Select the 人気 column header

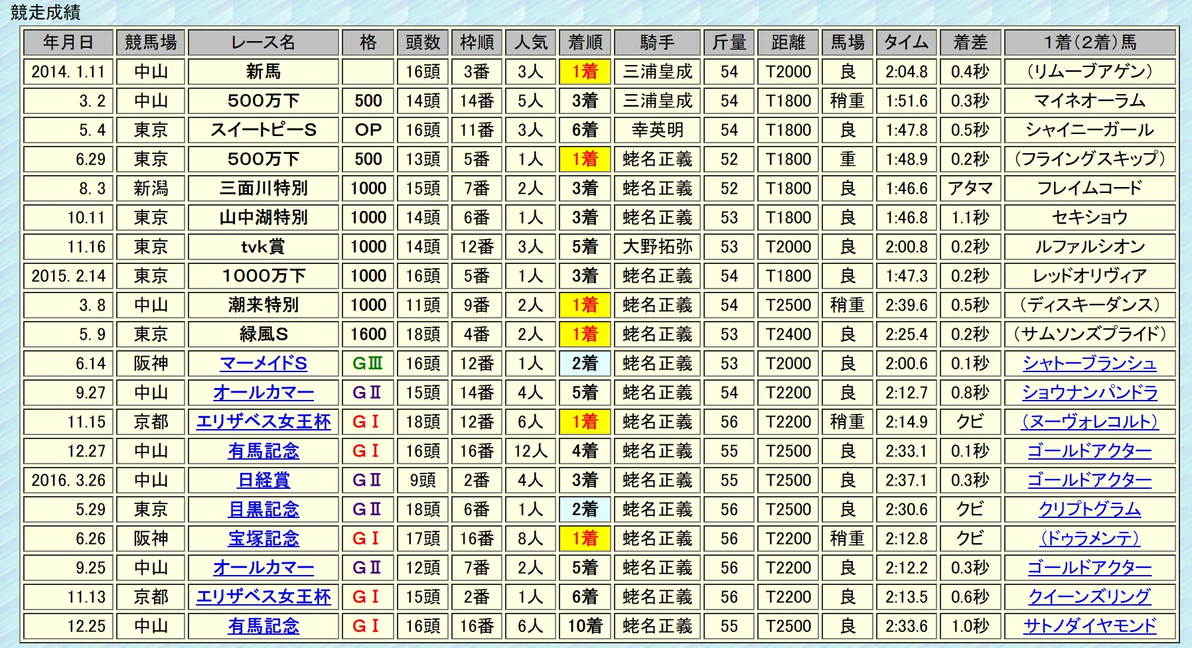530,43
